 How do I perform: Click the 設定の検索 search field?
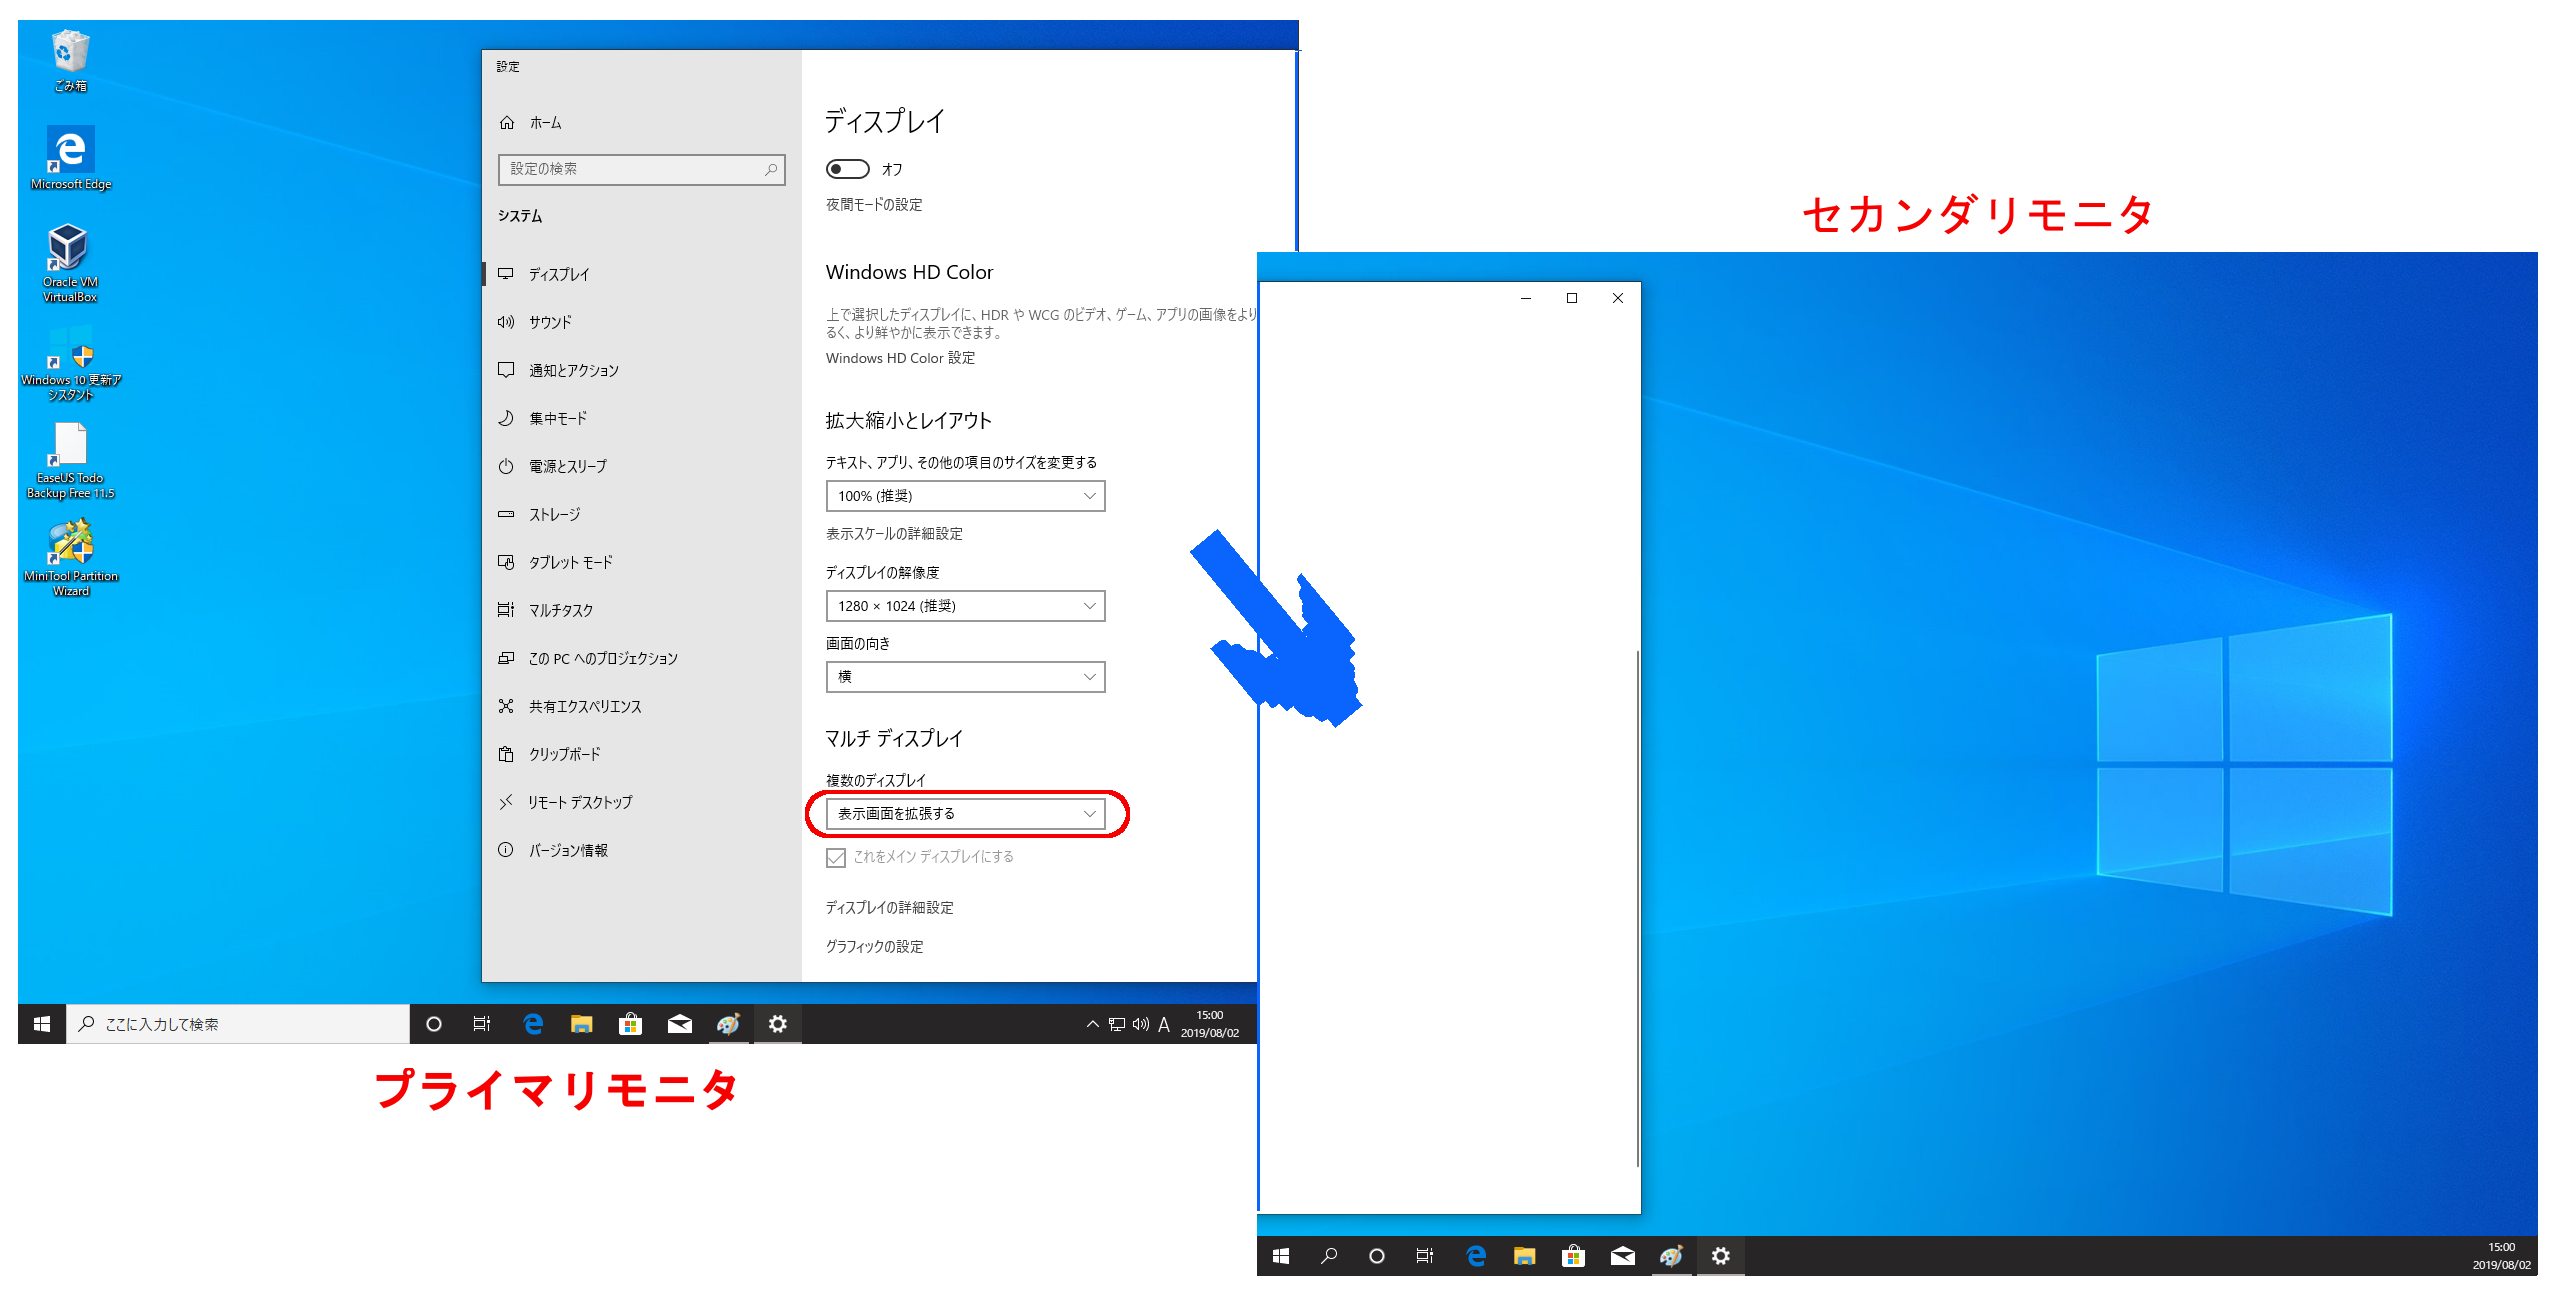640,169
